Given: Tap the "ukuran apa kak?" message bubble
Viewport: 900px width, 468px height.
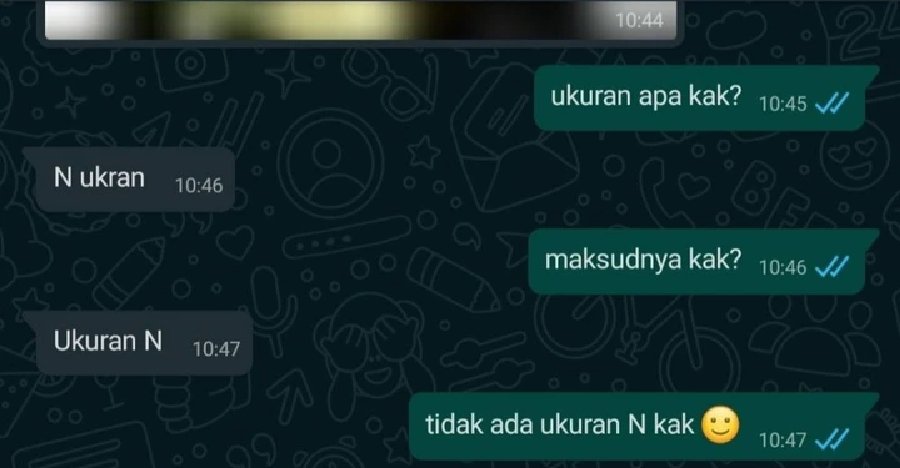Looking at the screenshot, I should pyautogui.click(x=700, y=98).
